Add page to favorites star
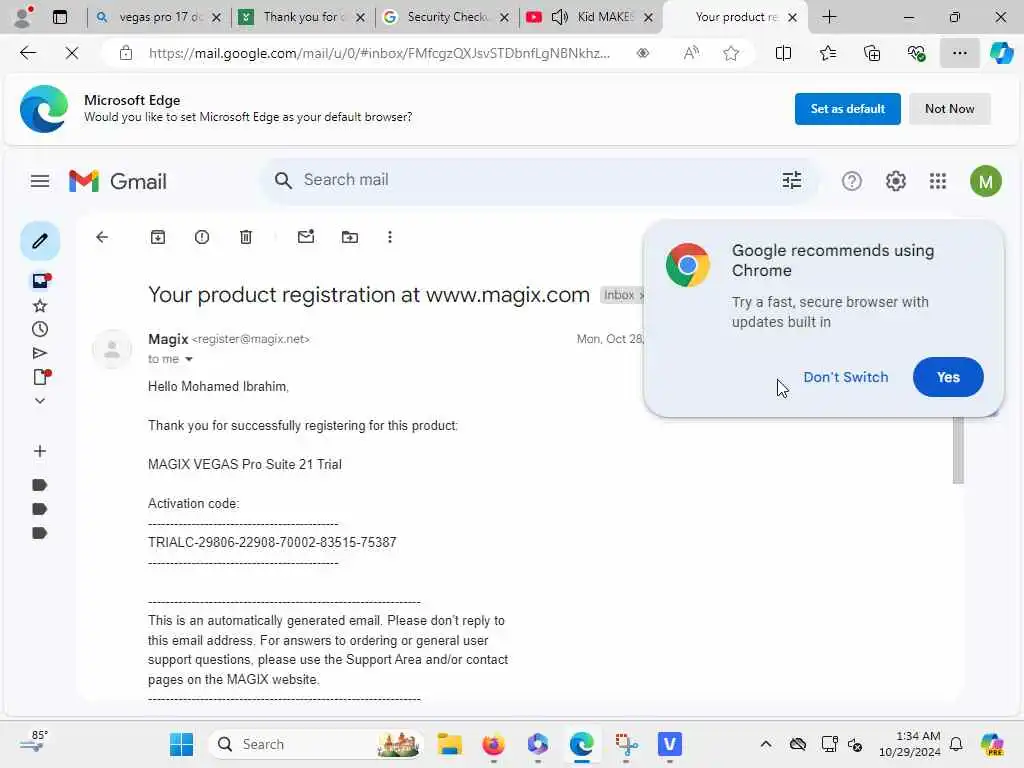This screenshot has width=1024, height=768. point(731,53)
